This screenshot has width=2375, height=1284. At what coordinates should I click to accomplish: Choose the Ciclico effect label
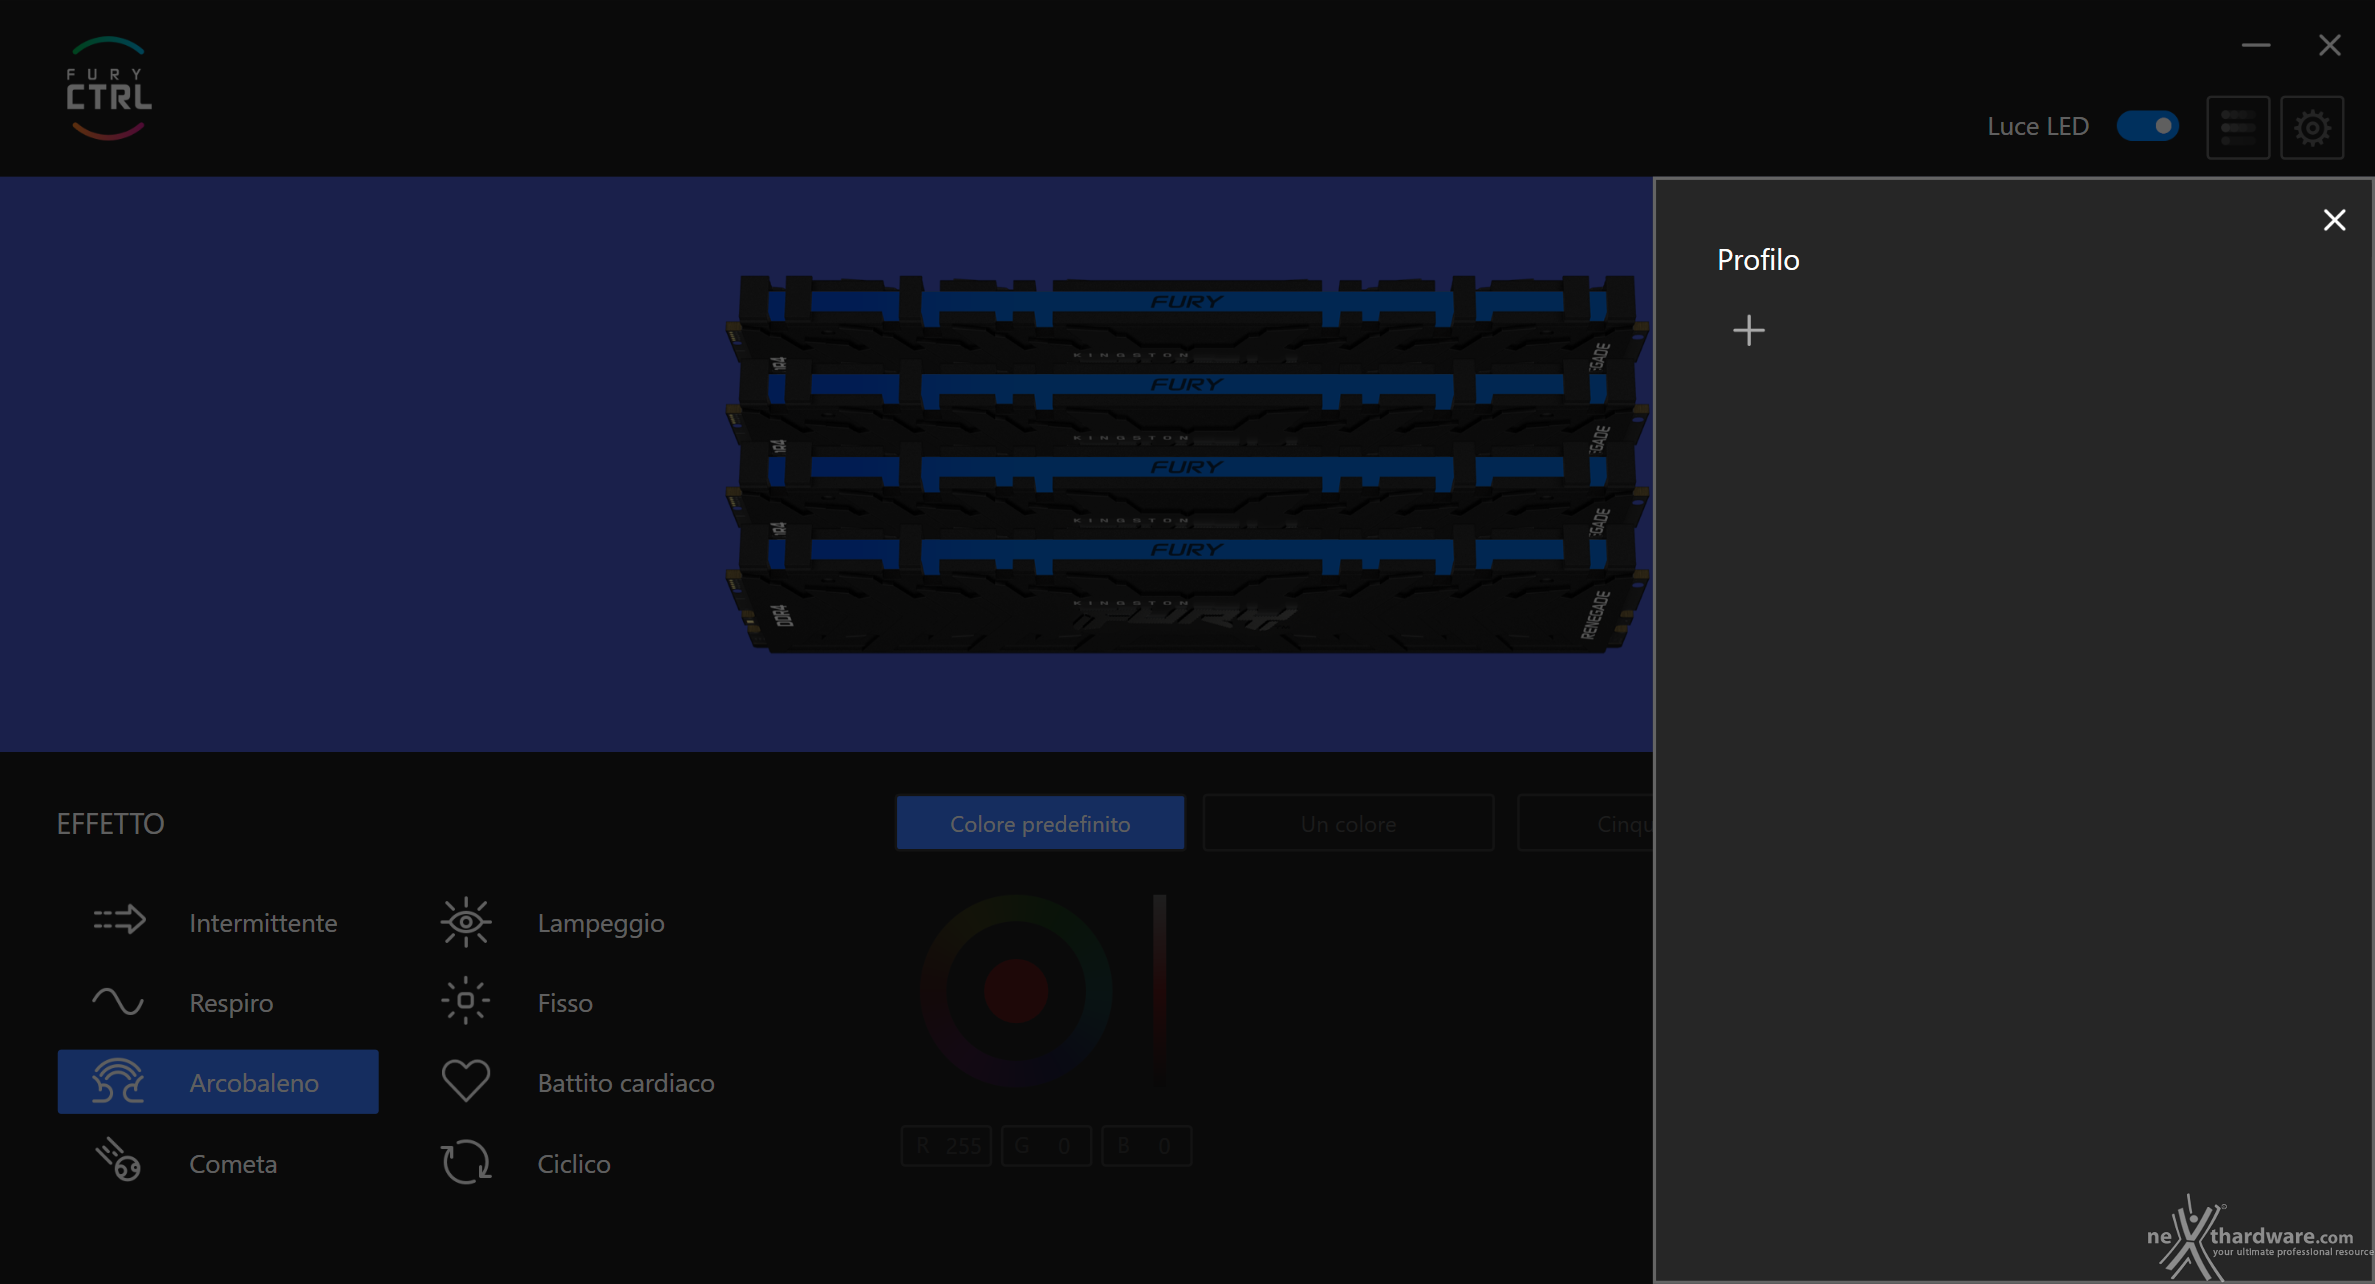click(x=574, y=1164)
